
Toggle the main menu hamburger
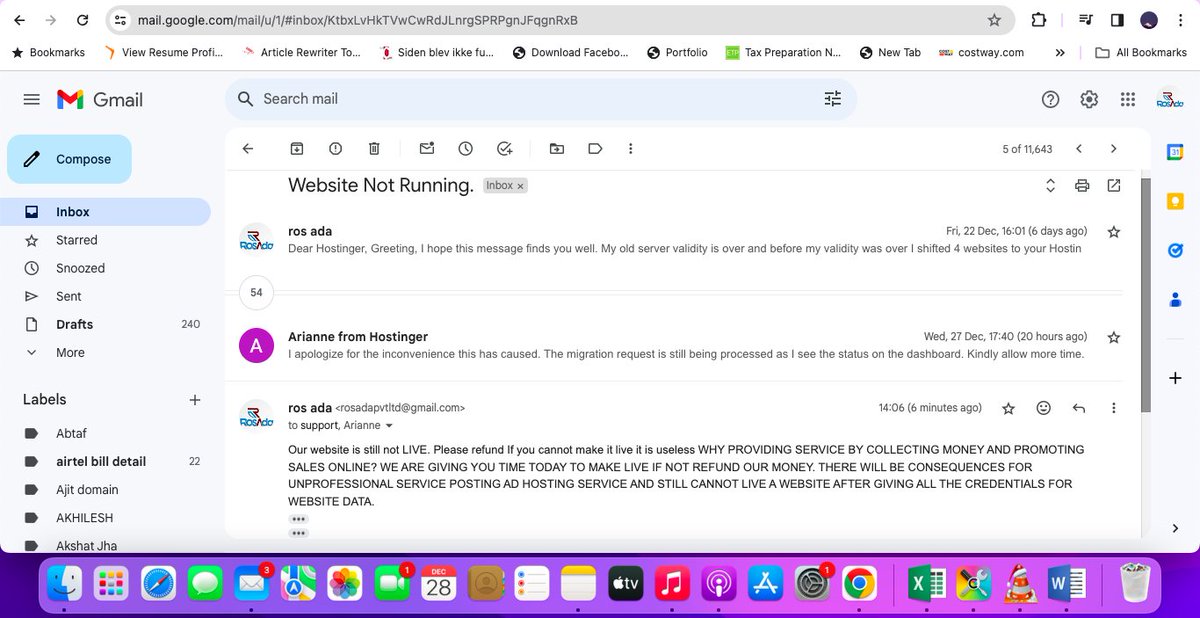pos(31,99)
